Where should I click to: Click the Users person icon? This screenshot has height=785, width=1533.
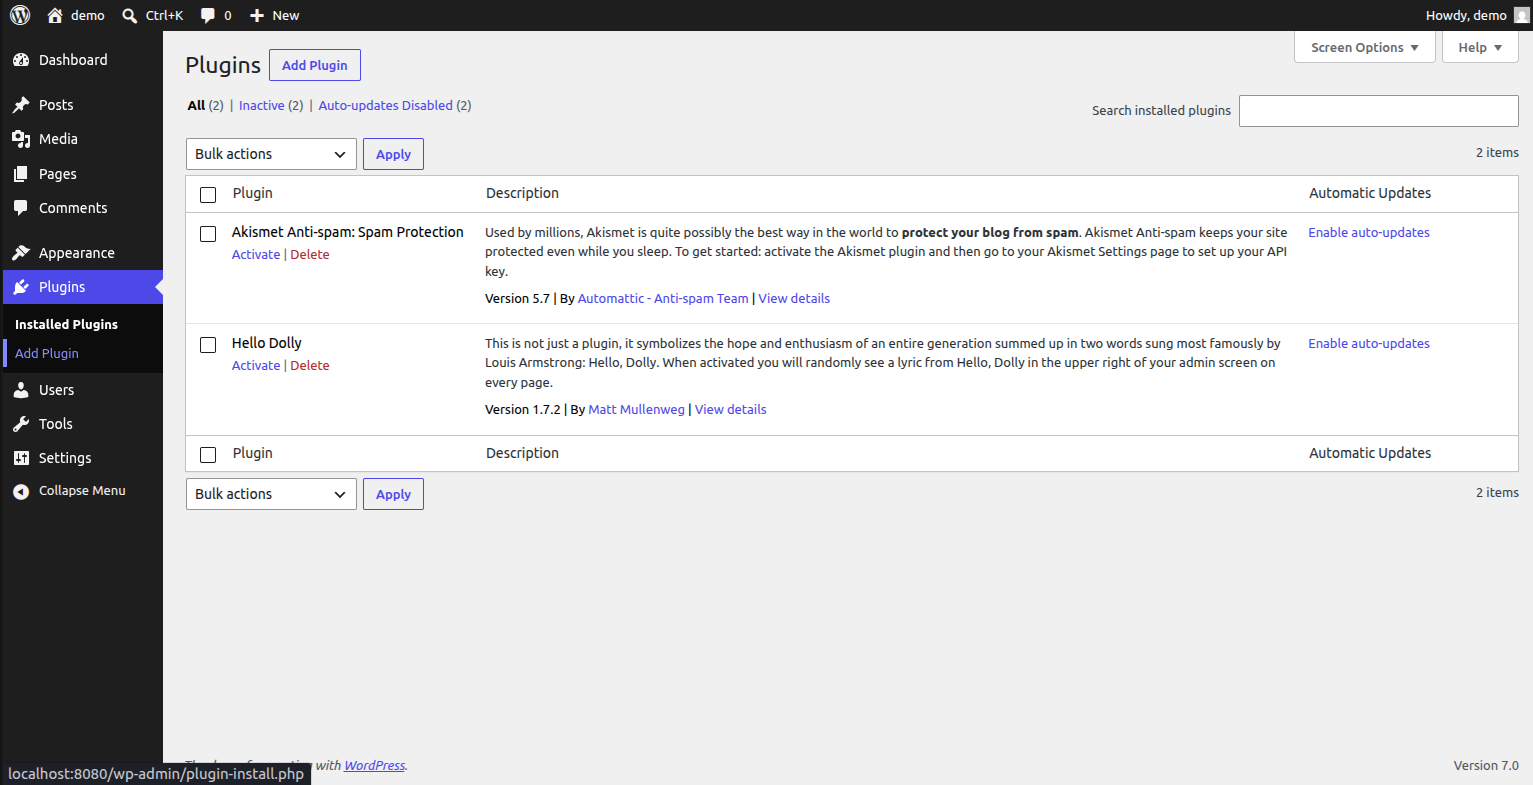[21, 390]
